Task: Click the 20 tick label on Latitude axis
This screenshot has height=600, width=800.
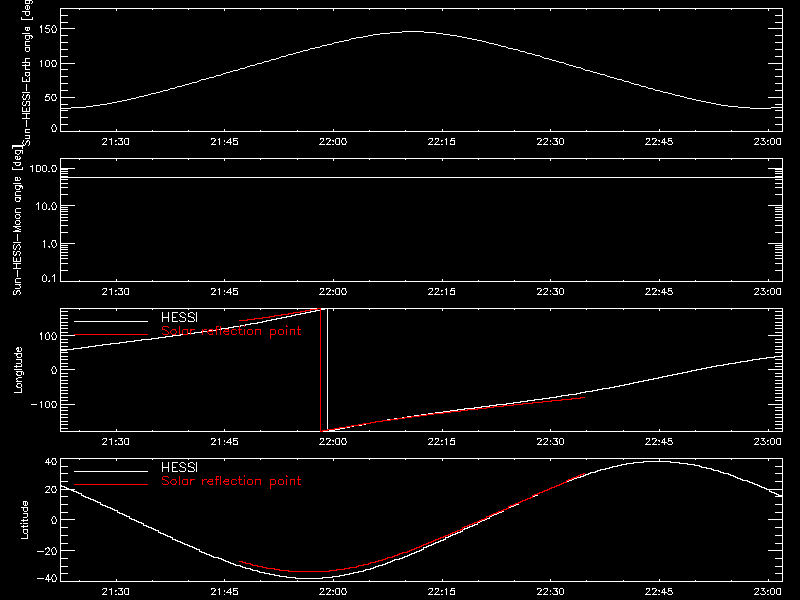Action: 51,490
